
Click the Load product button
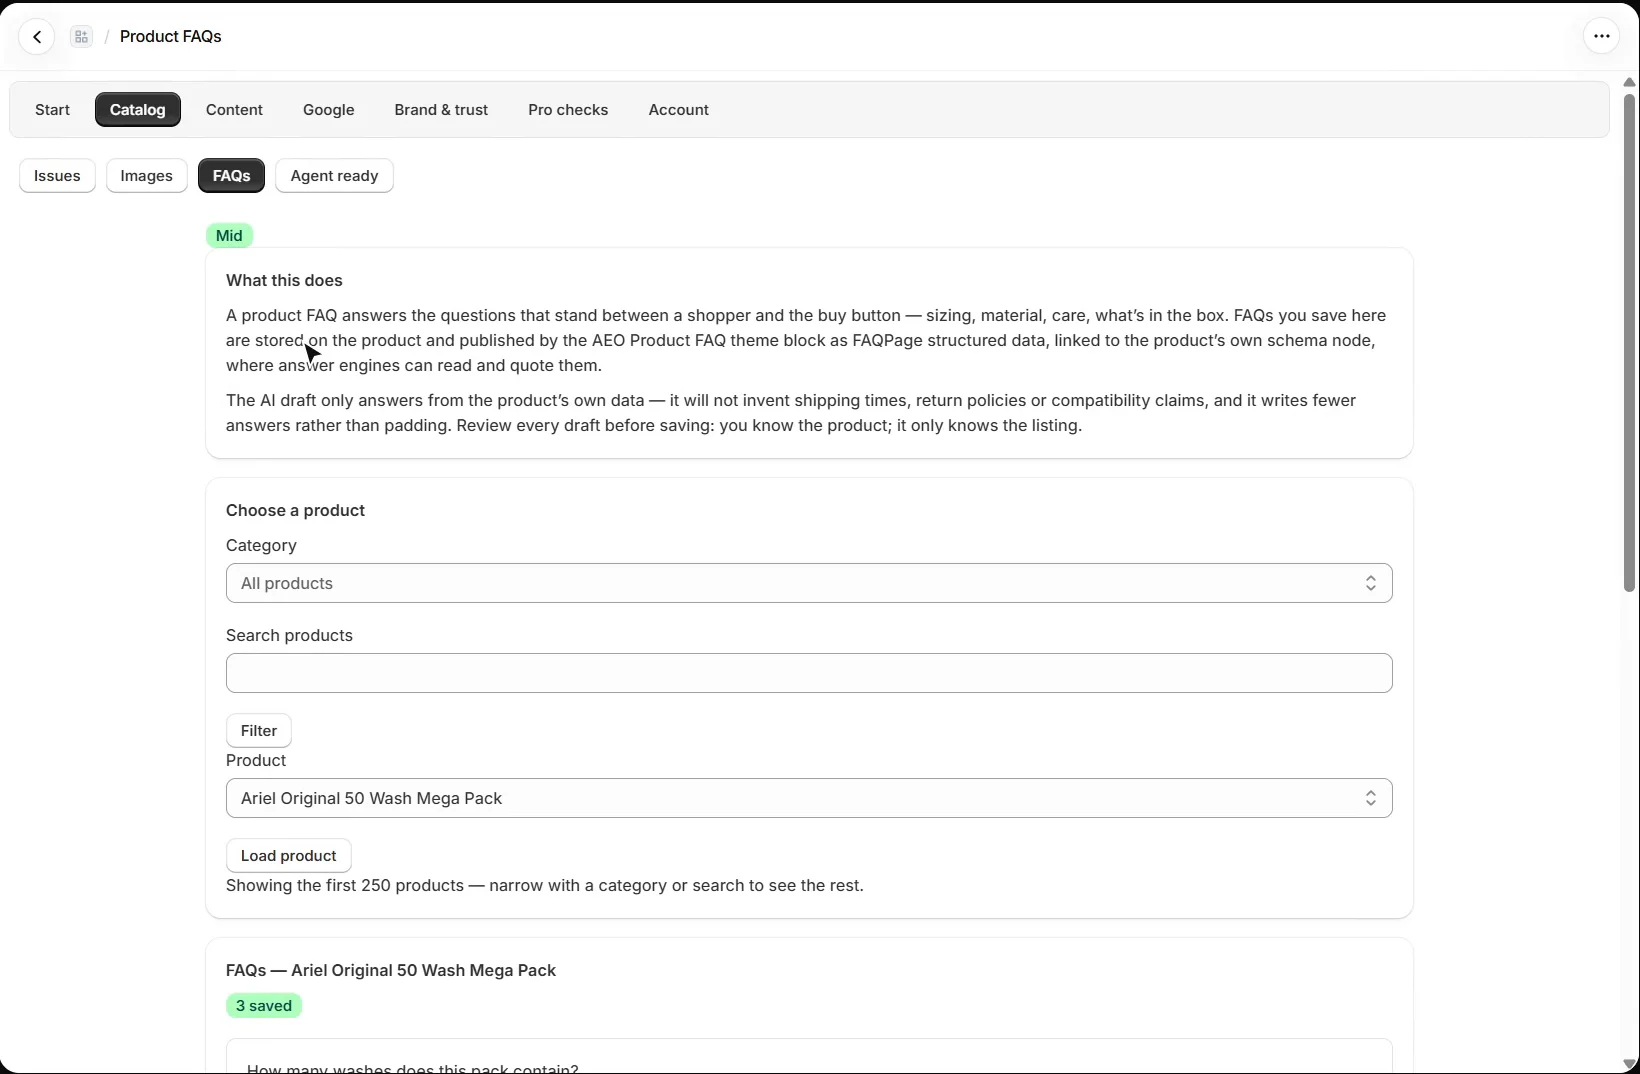click(288, 856)
